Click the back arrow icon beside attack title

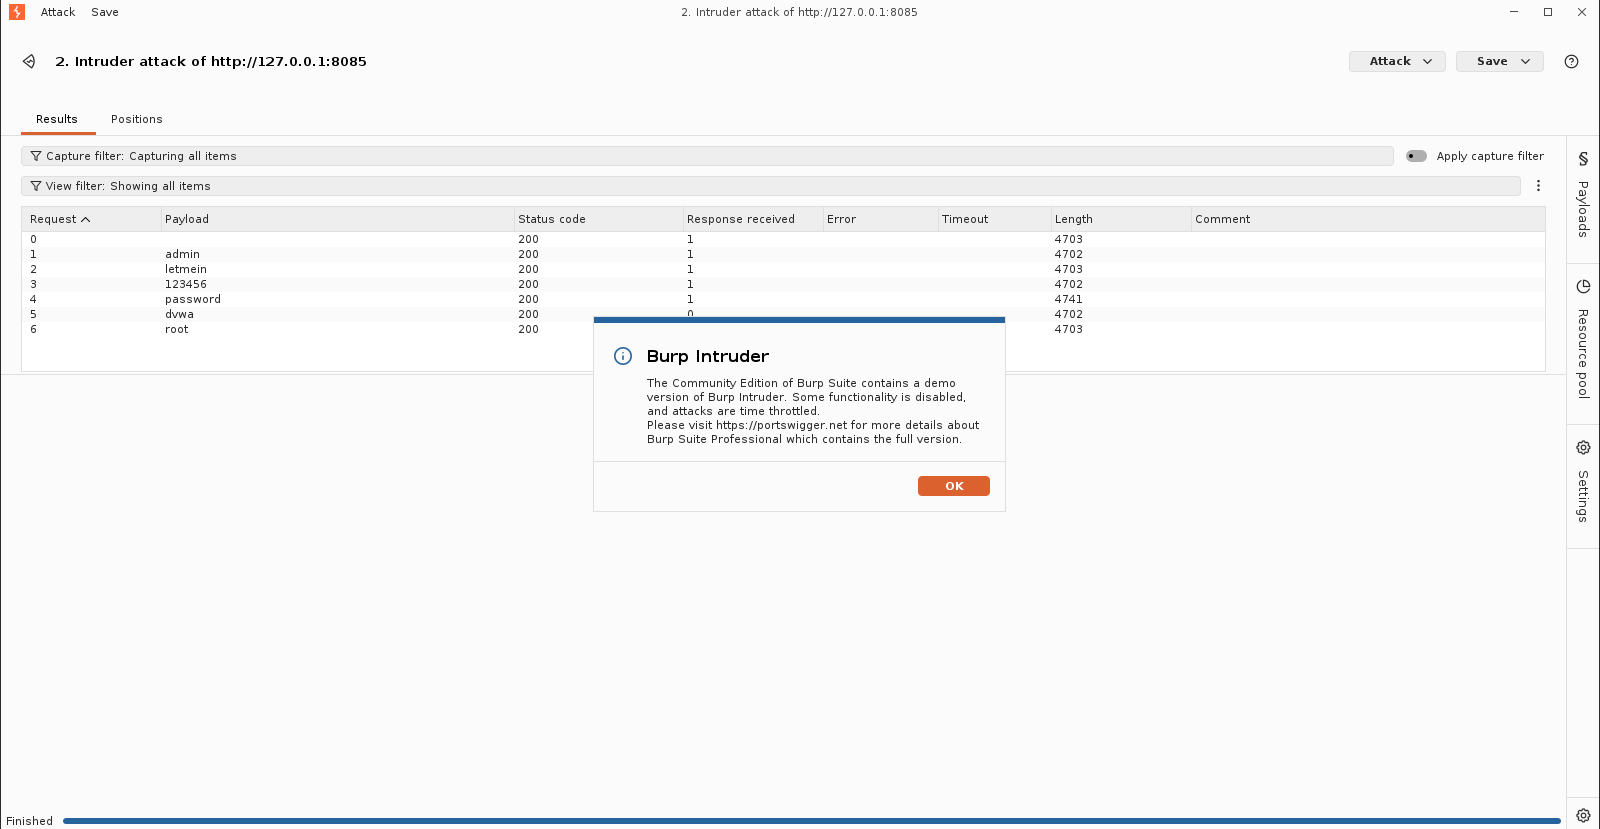click(x=29, y=61)
